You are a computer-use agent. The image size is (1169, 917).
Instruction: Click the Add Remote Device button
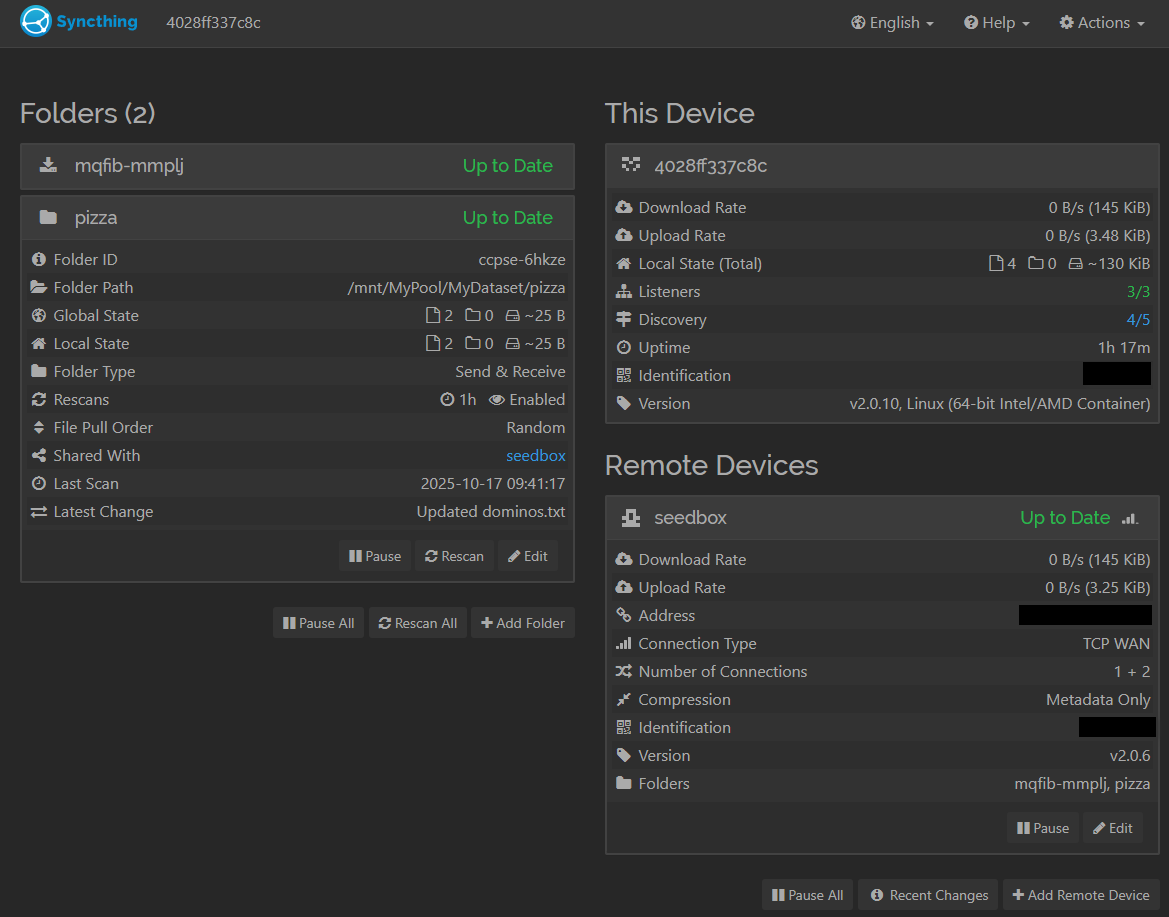tap(1080, 895)
